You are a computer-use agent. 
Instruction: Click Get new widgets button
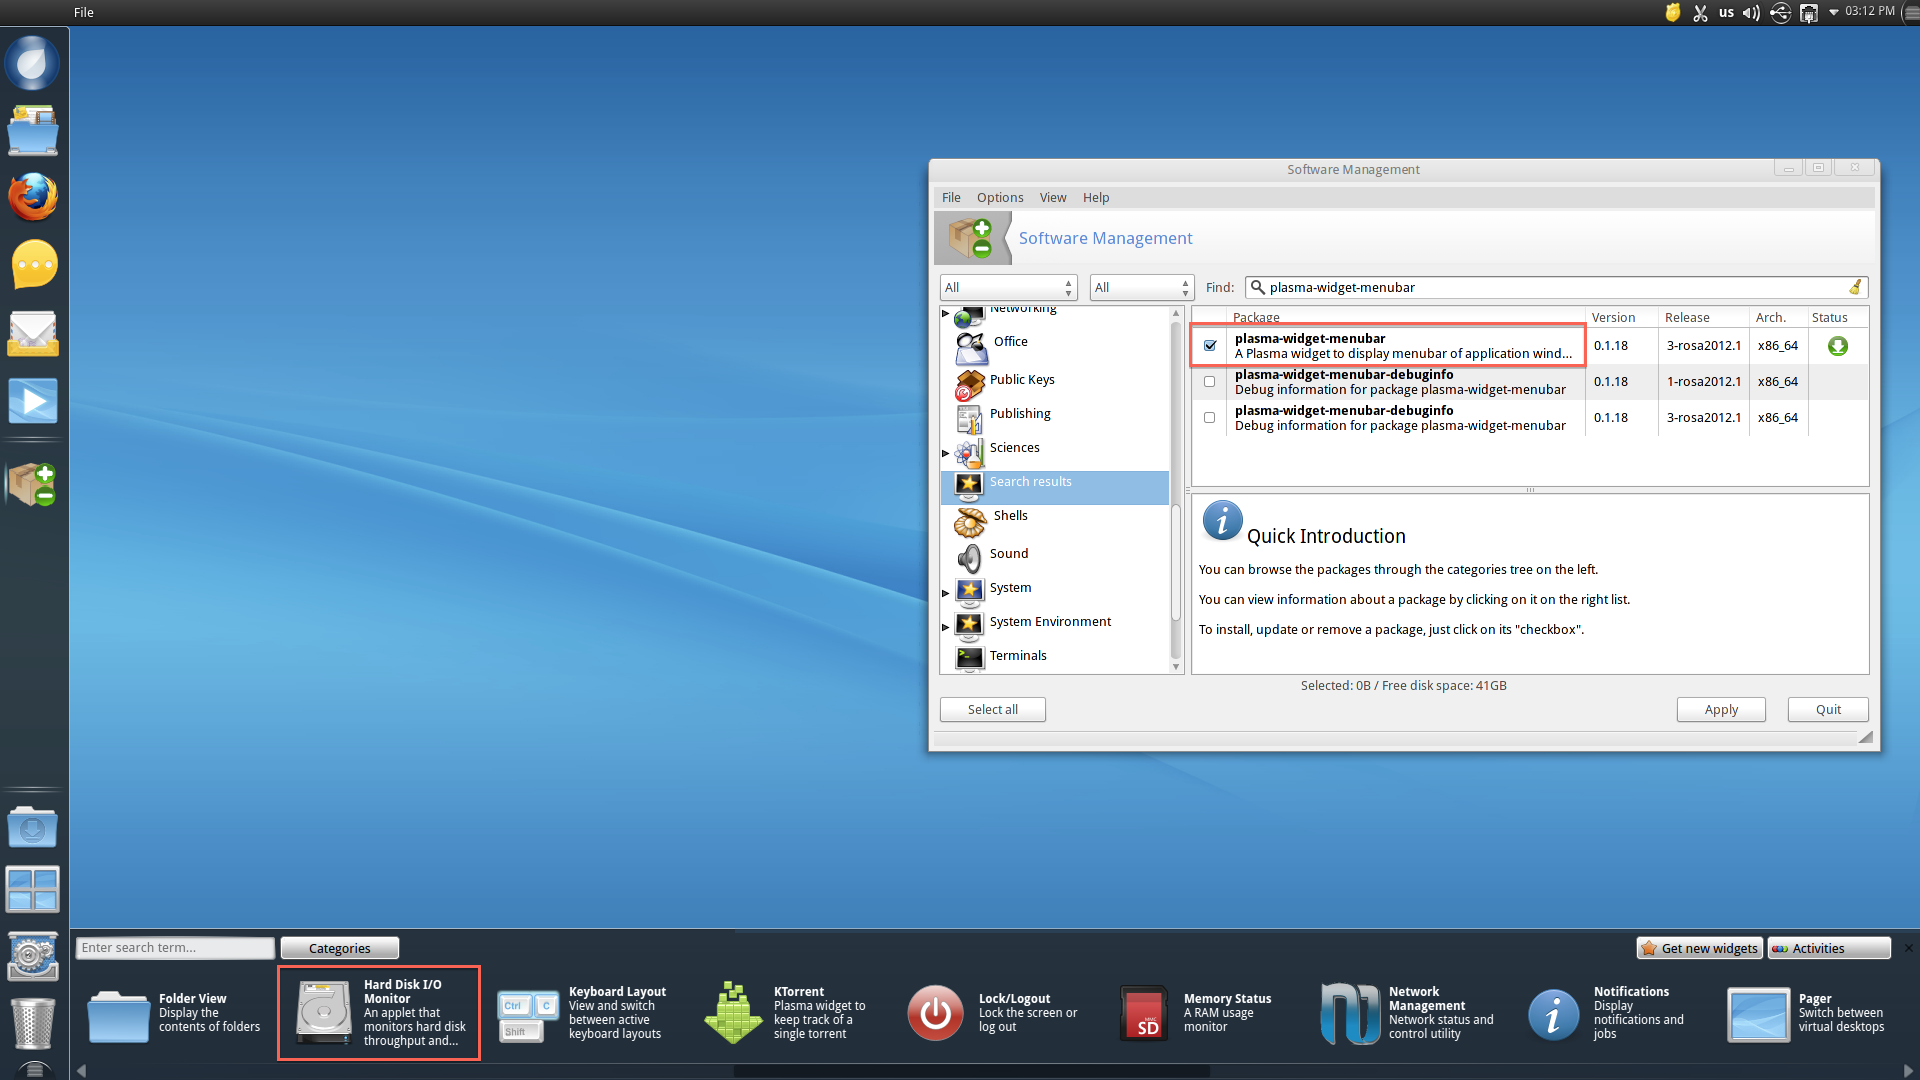click(x=1699, y=948)
